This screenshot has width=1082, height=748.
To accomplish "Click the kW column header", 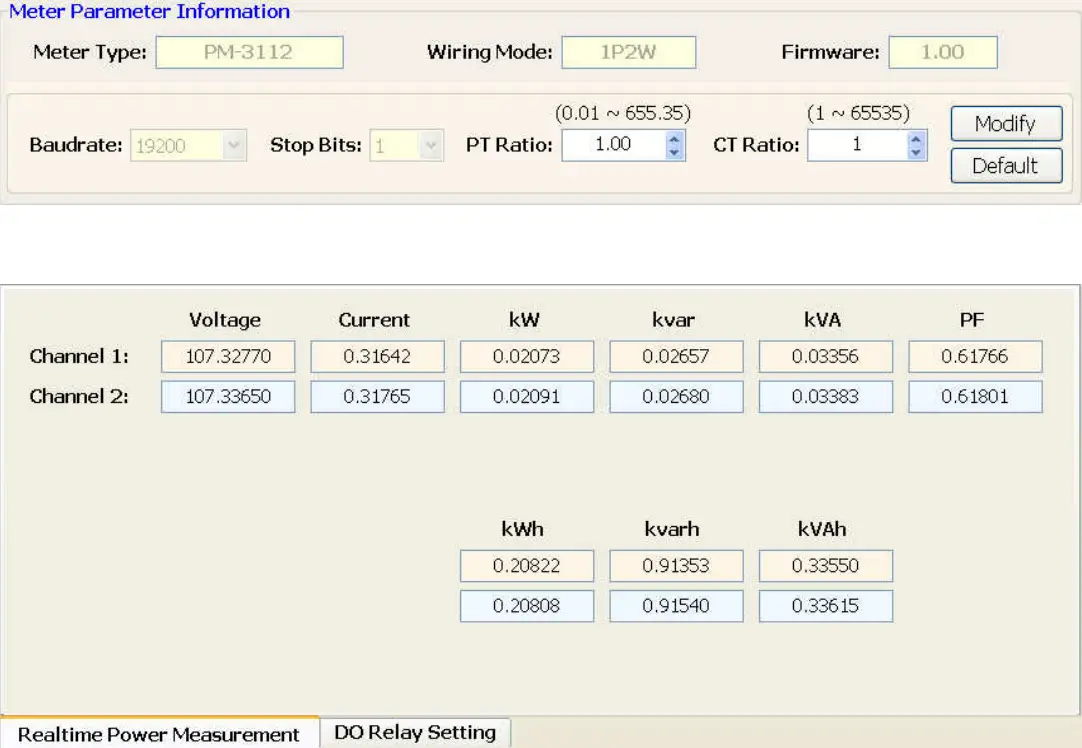I will (524, 320).
